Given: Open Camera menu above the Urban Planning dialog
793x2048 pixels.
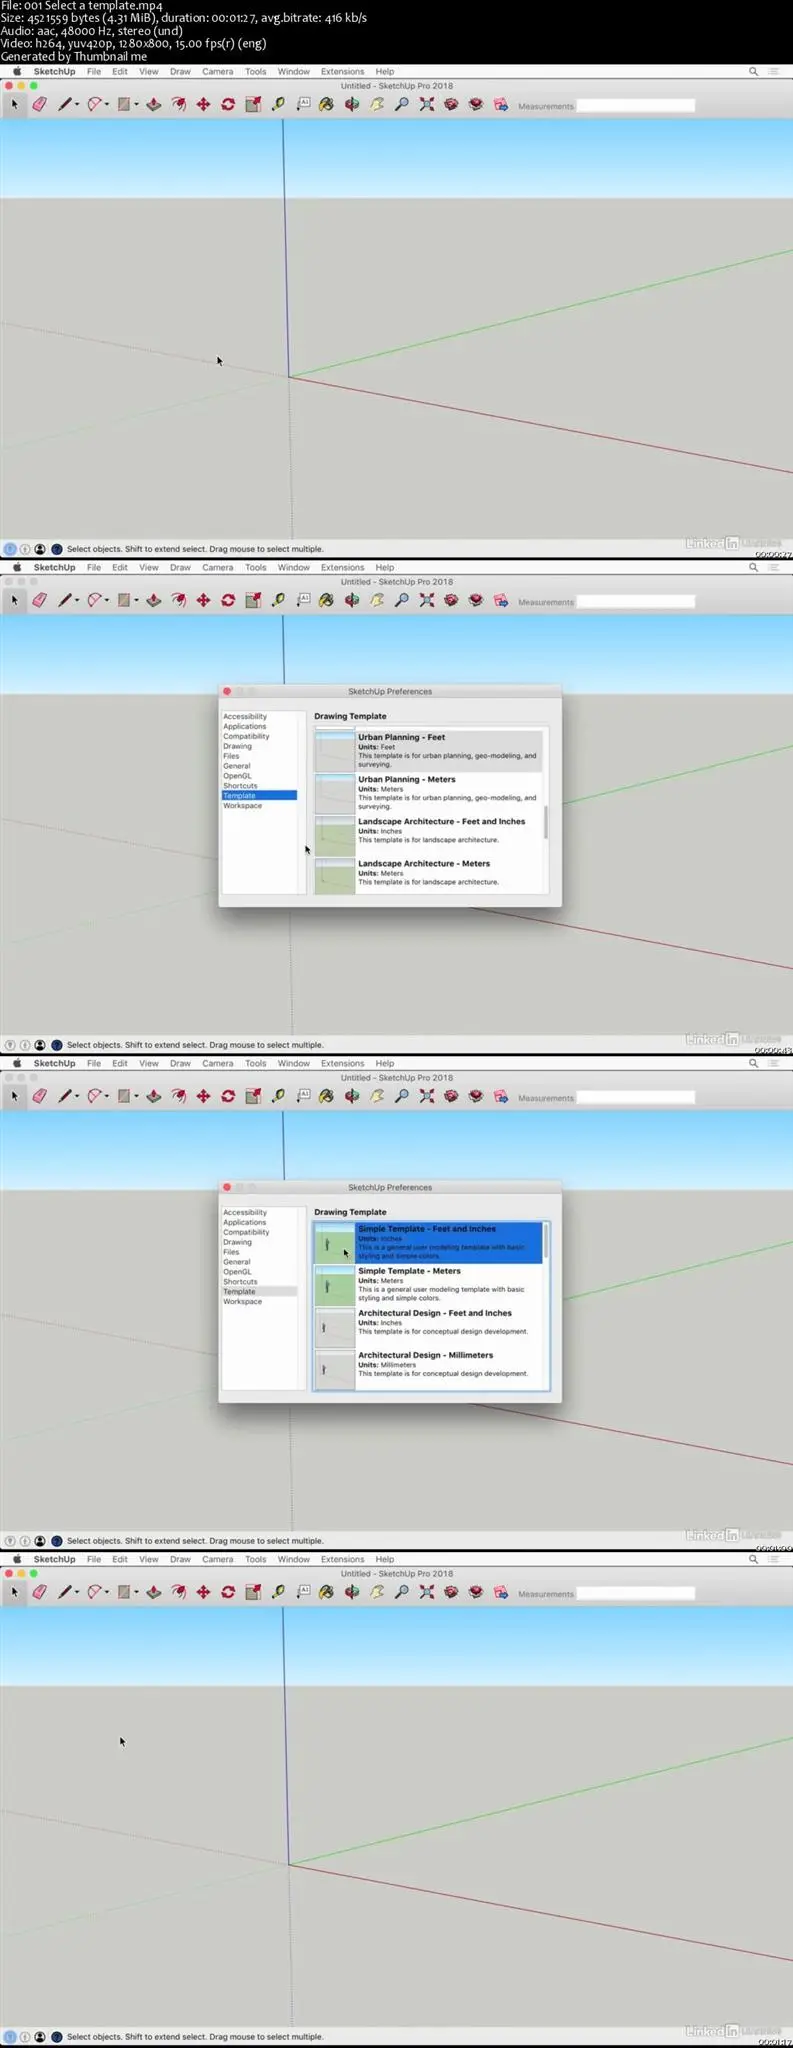Looking at the screenshot, I should tap(217, 567).
